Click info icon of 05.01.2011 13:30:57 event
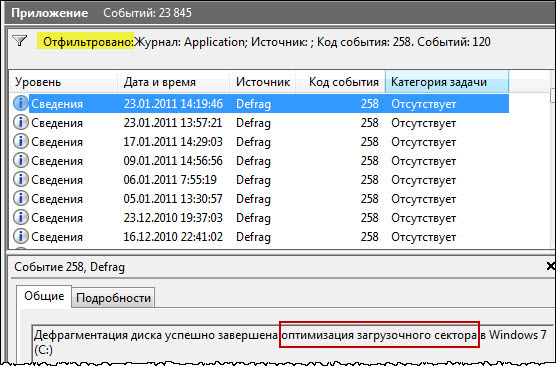Image resolution: width=557 pixels, height=367 pixels. (x=21, y=199)
